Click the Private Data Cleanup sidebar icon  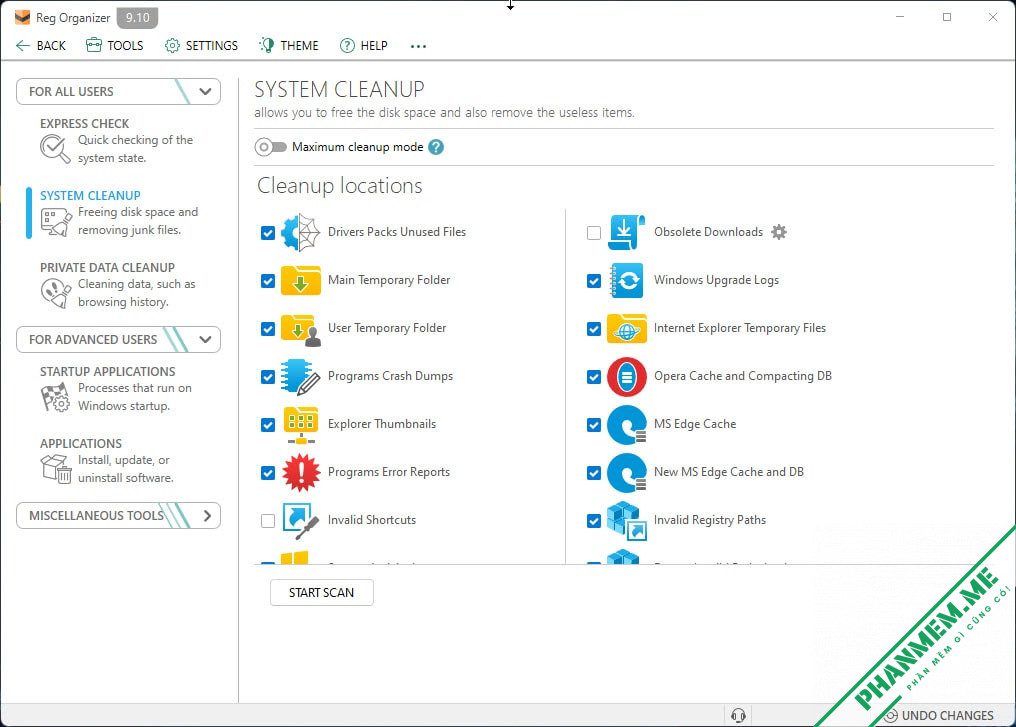[55, 293]
